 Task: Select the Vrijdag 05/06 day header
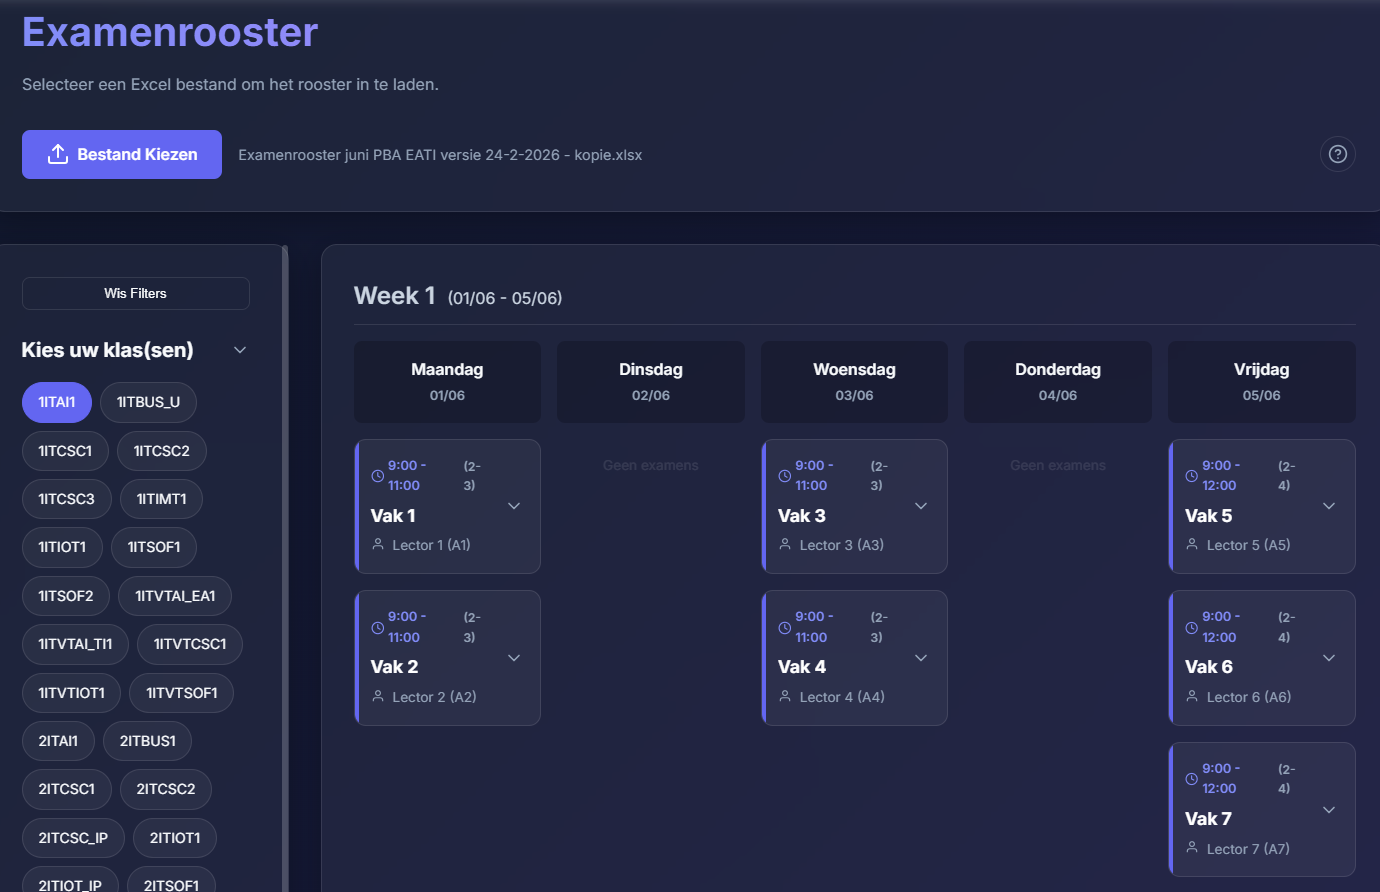click(1262, 382)
